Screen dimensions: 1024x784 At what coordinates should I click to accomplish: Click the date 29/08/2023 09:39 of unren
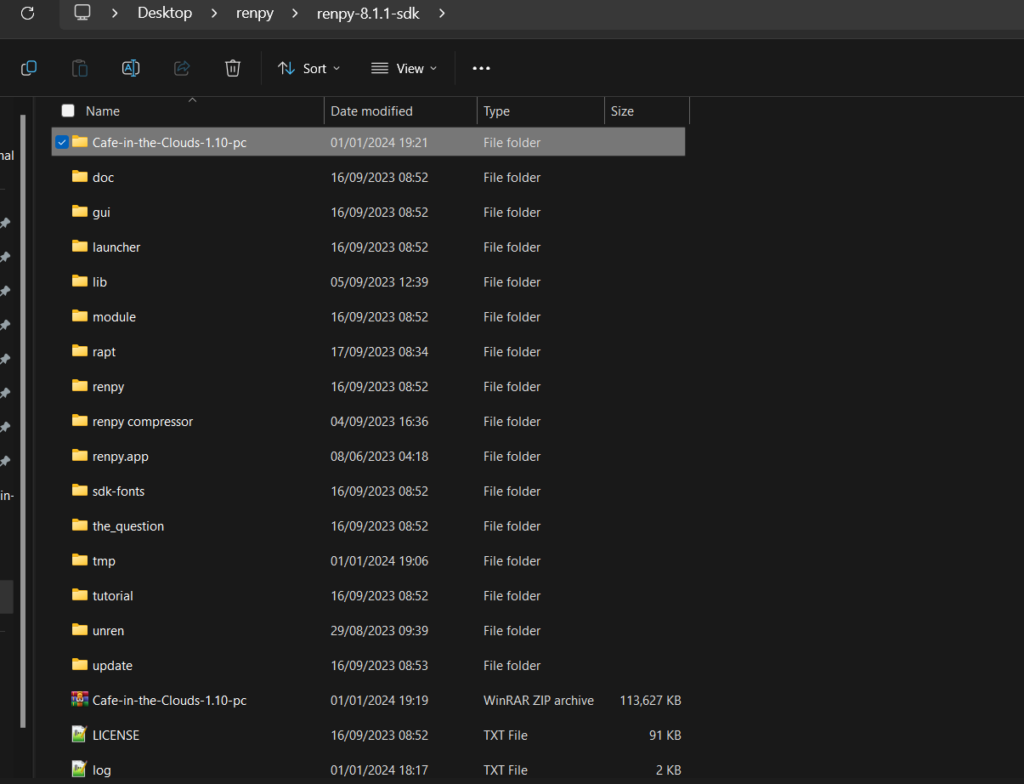pos(379,630)
